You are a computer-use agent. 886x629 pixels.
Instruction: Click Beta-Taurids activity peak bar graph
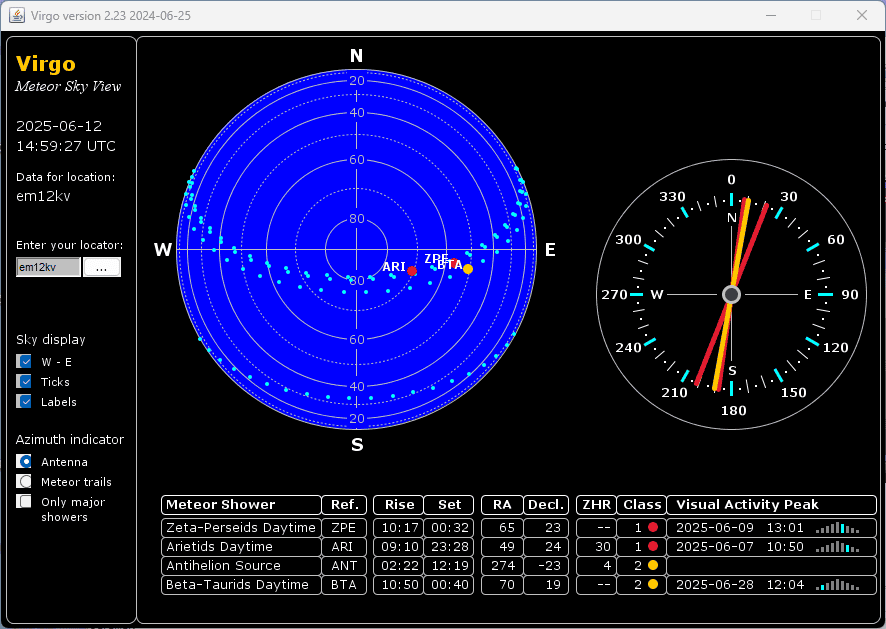(837, 585)
